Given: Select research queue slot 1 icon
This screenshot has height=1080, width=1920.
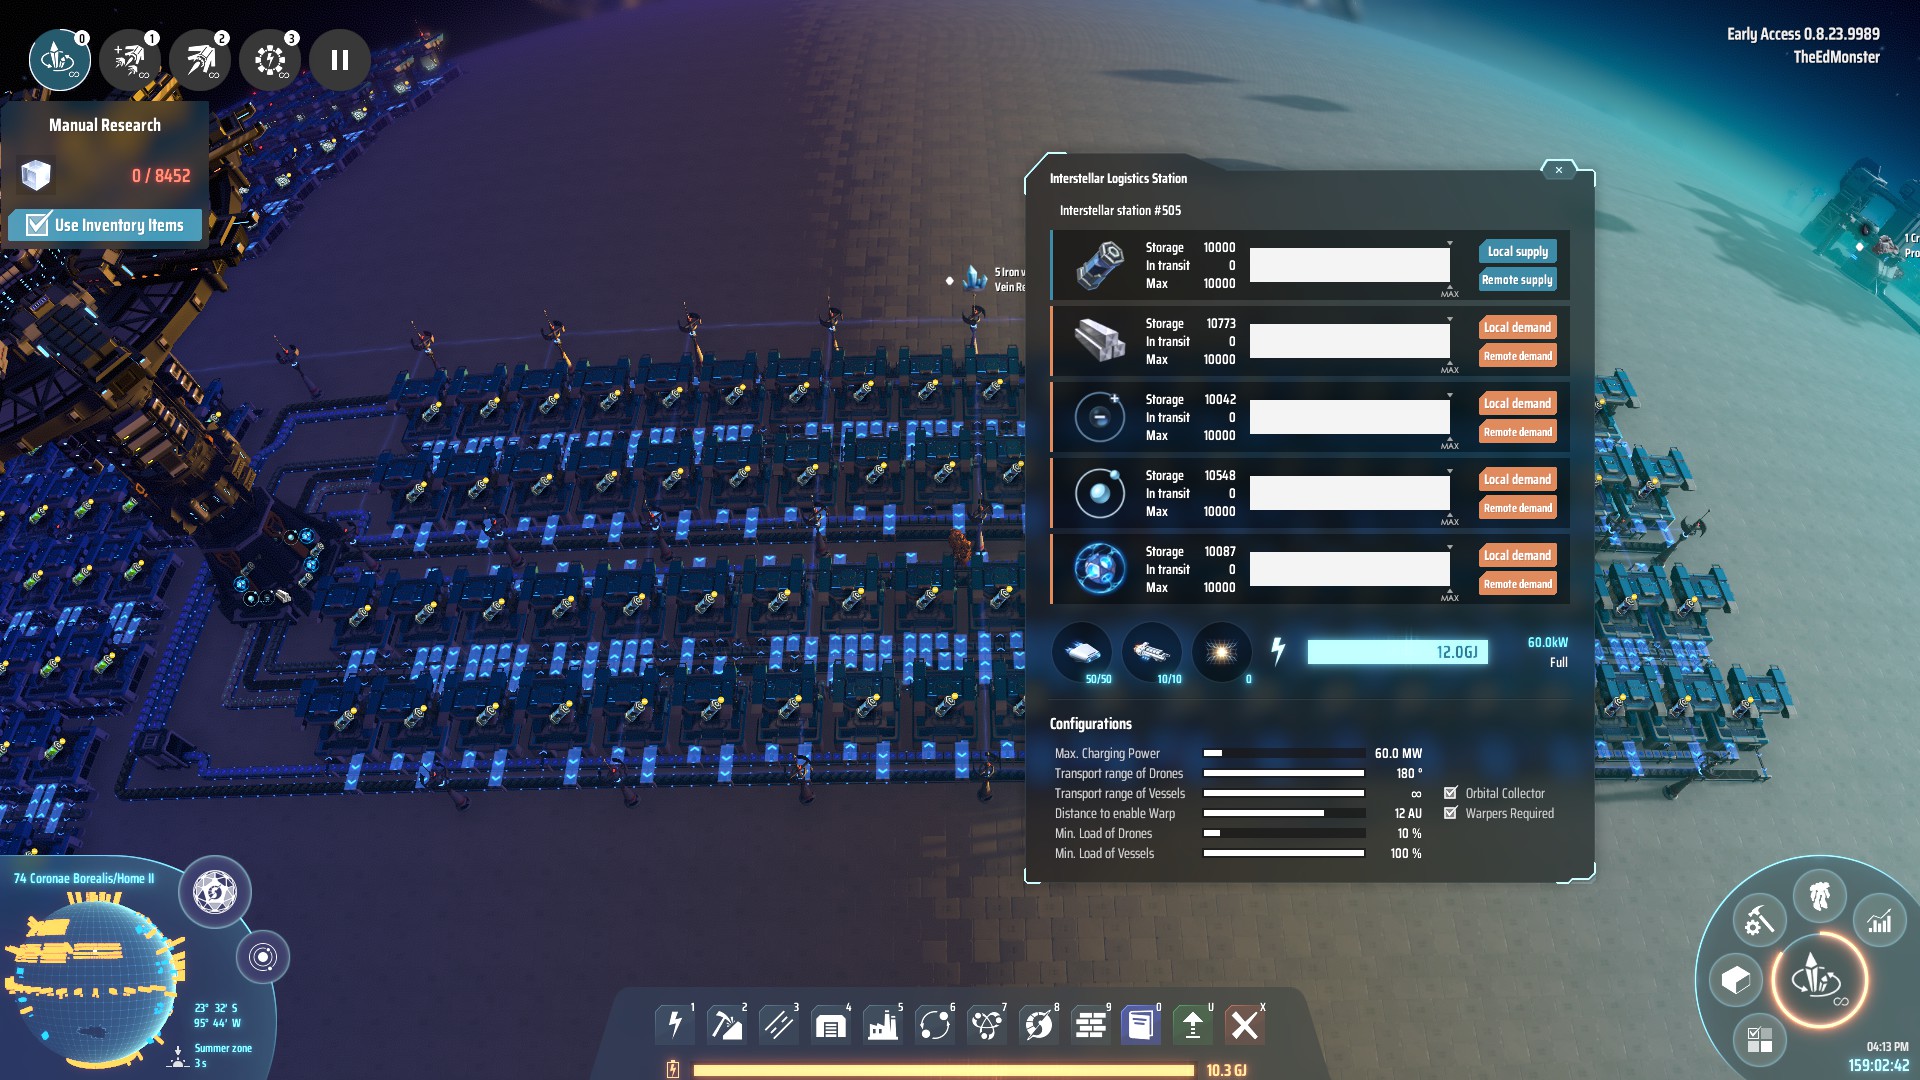Looking at the screenshot, I should coord(129,60).
